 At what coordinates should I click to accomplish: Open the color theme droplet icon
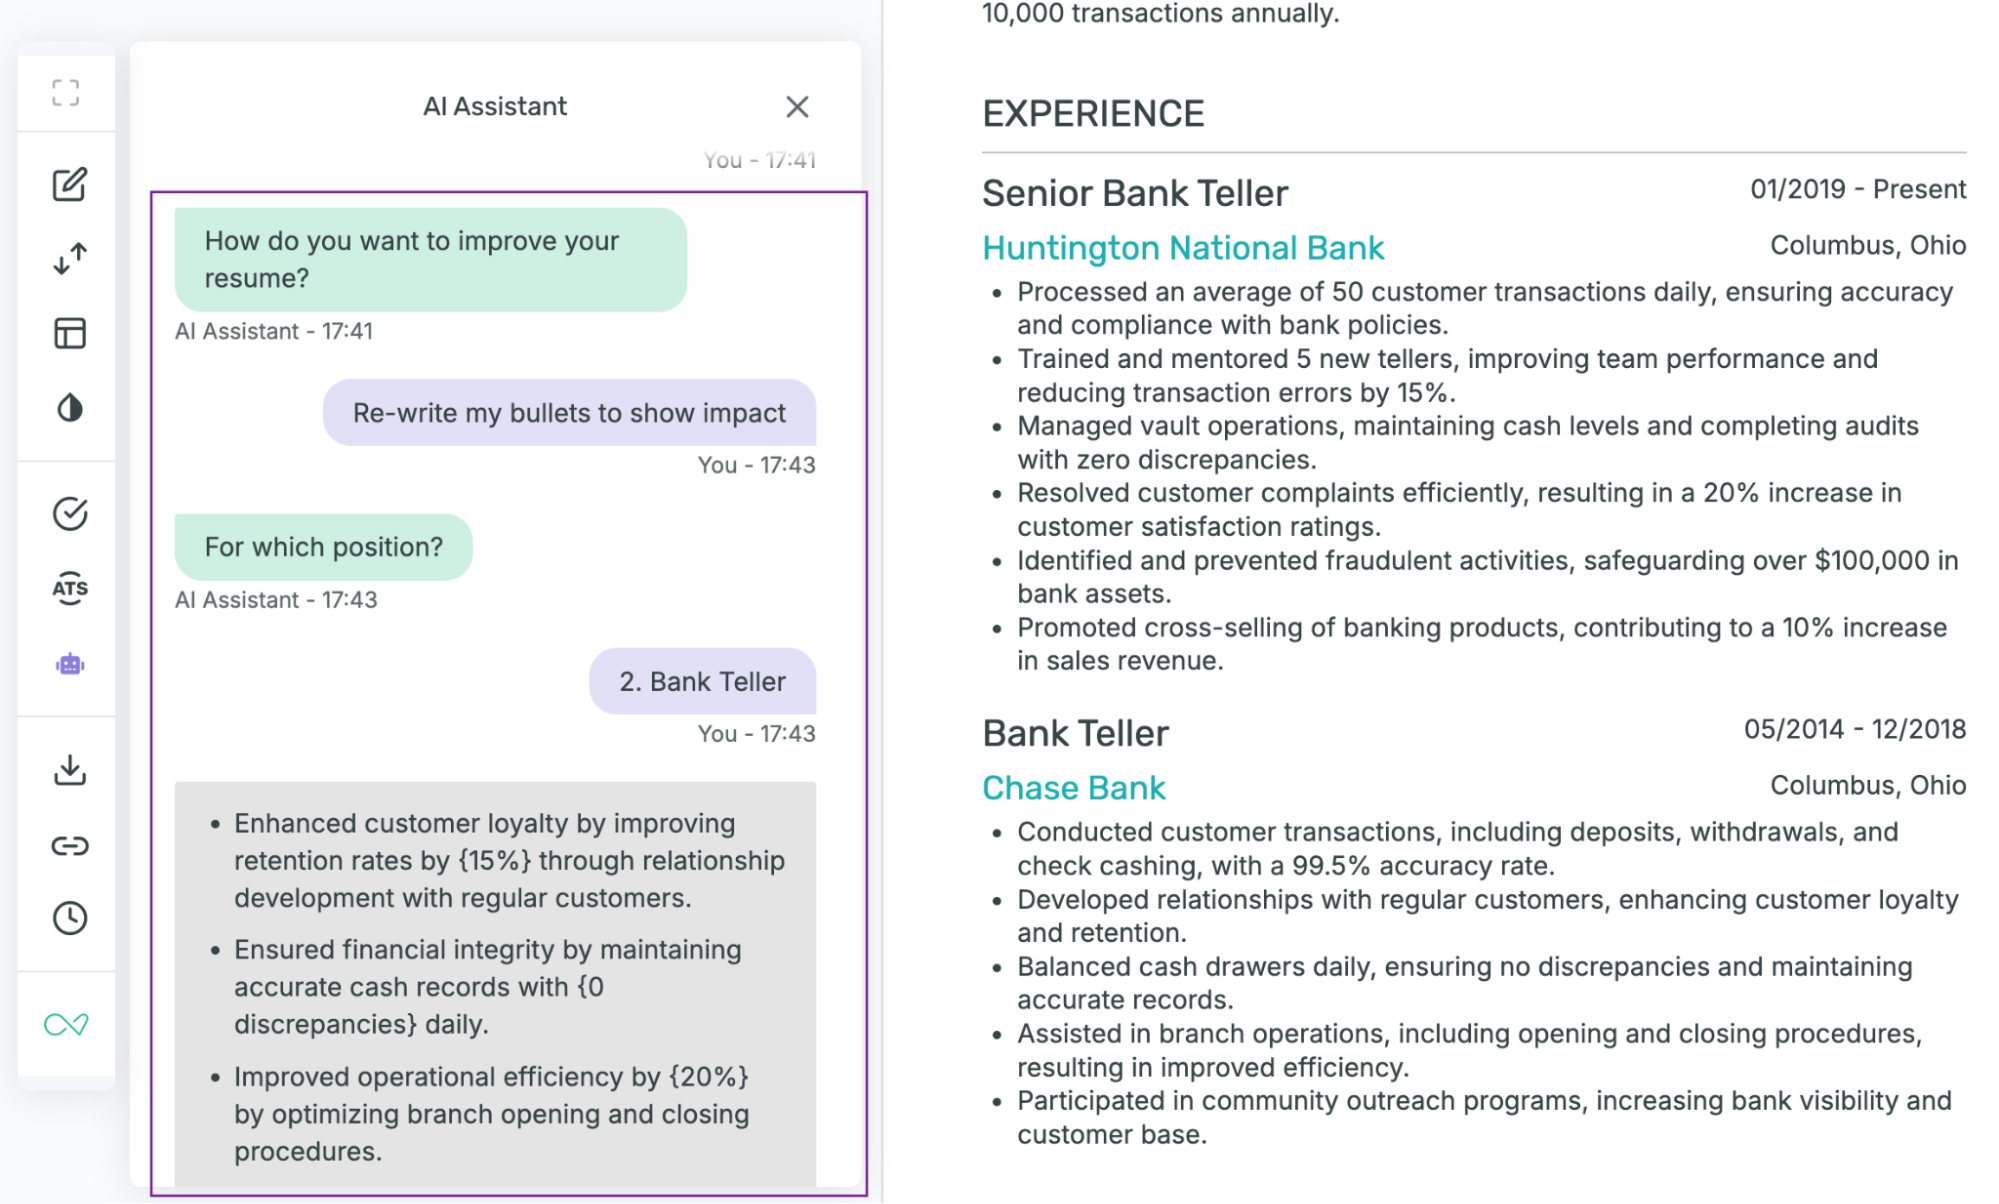pos(69,408)
